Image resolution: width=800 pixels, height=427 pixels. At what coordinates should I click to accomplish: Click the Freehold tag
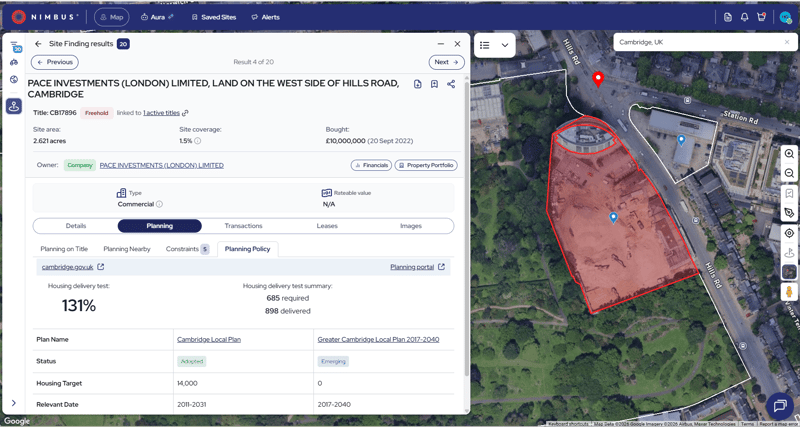click(96, 113)
